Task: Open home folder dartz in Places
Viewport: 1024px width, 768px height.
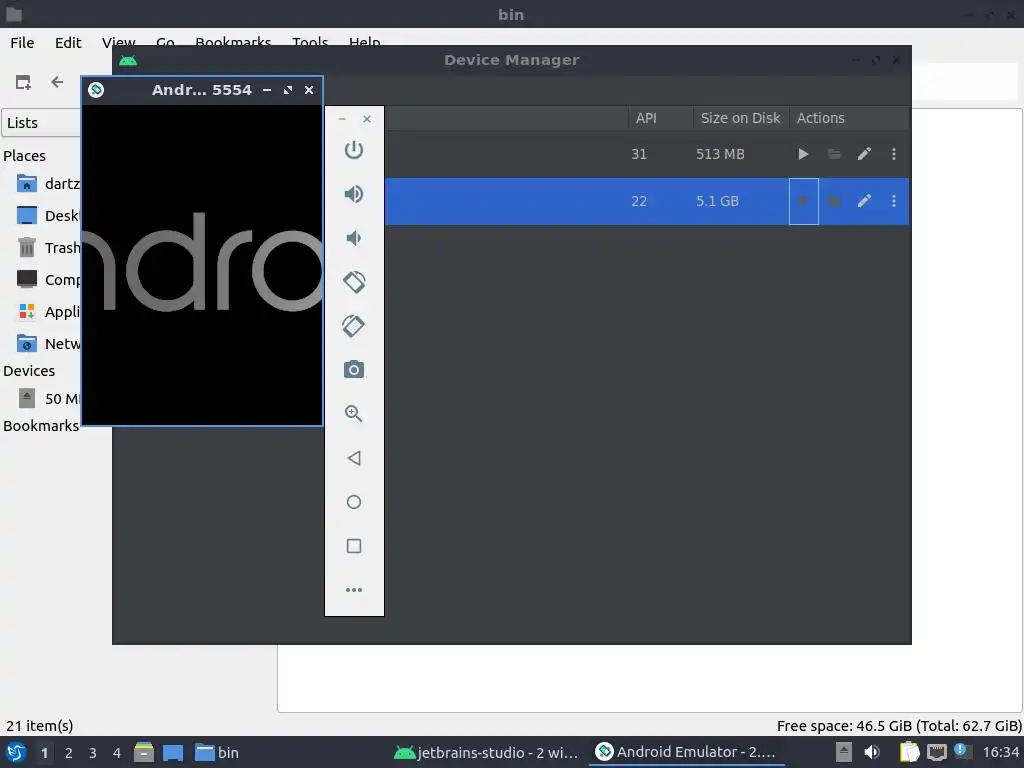Action: point(49,184)
